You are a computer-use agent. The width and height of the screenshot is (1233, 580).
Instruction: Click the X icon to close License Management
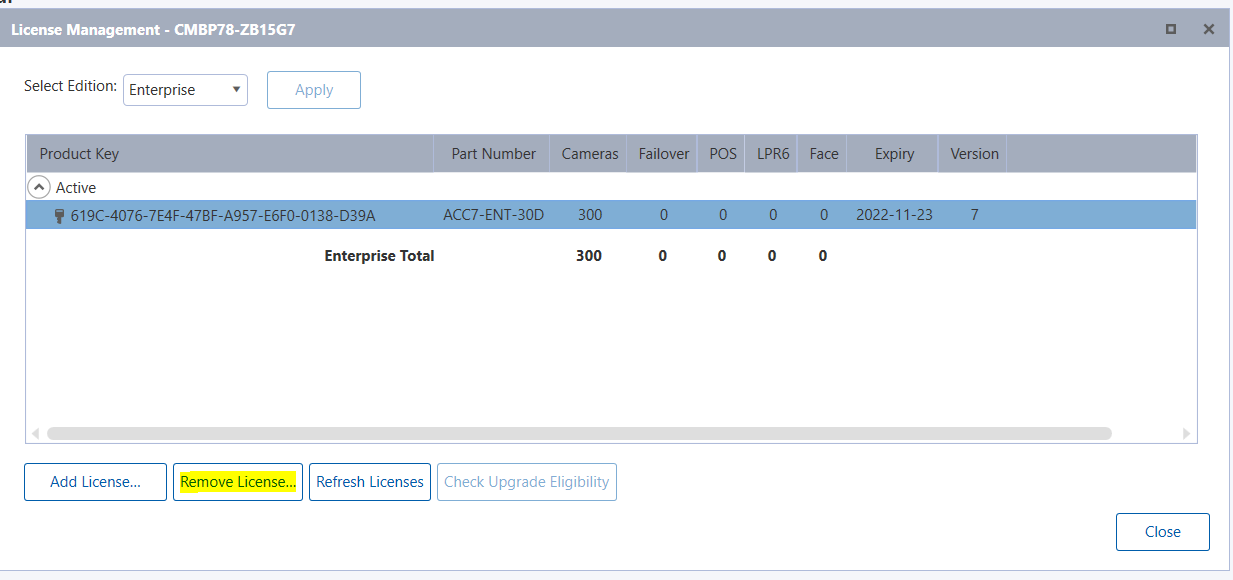pyautogui.click(x=1207, y=29)
